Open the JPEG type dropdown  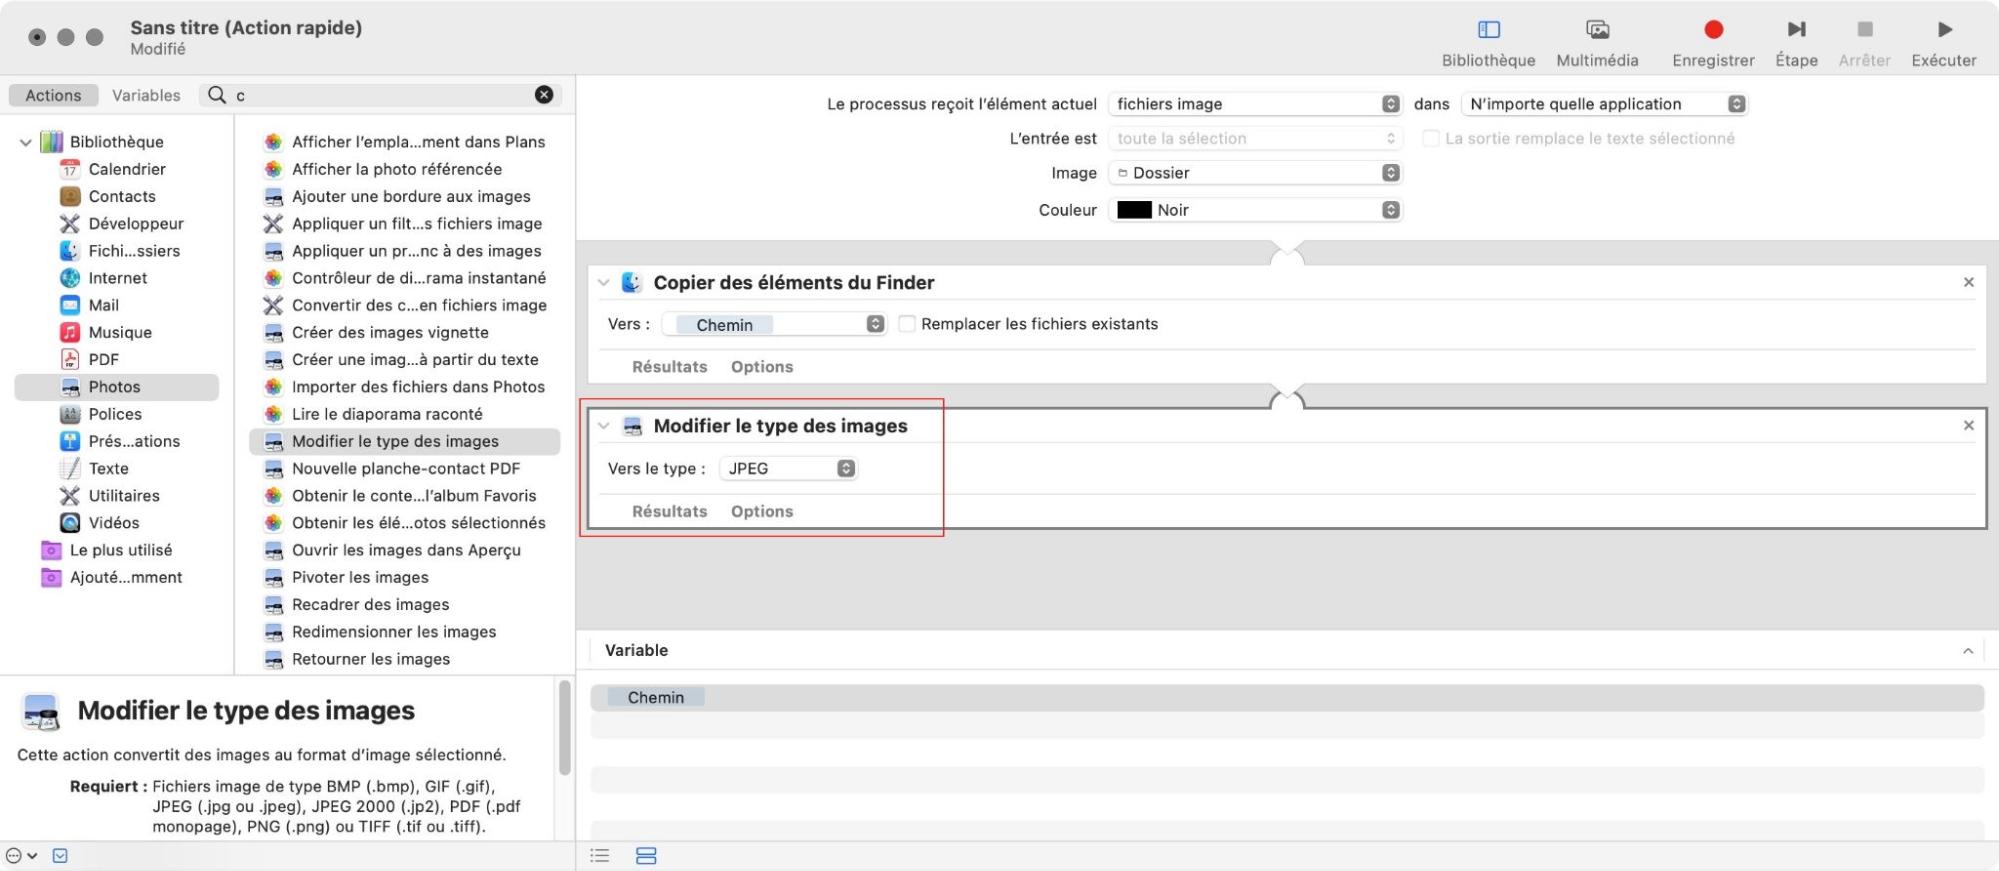point(788,468)
